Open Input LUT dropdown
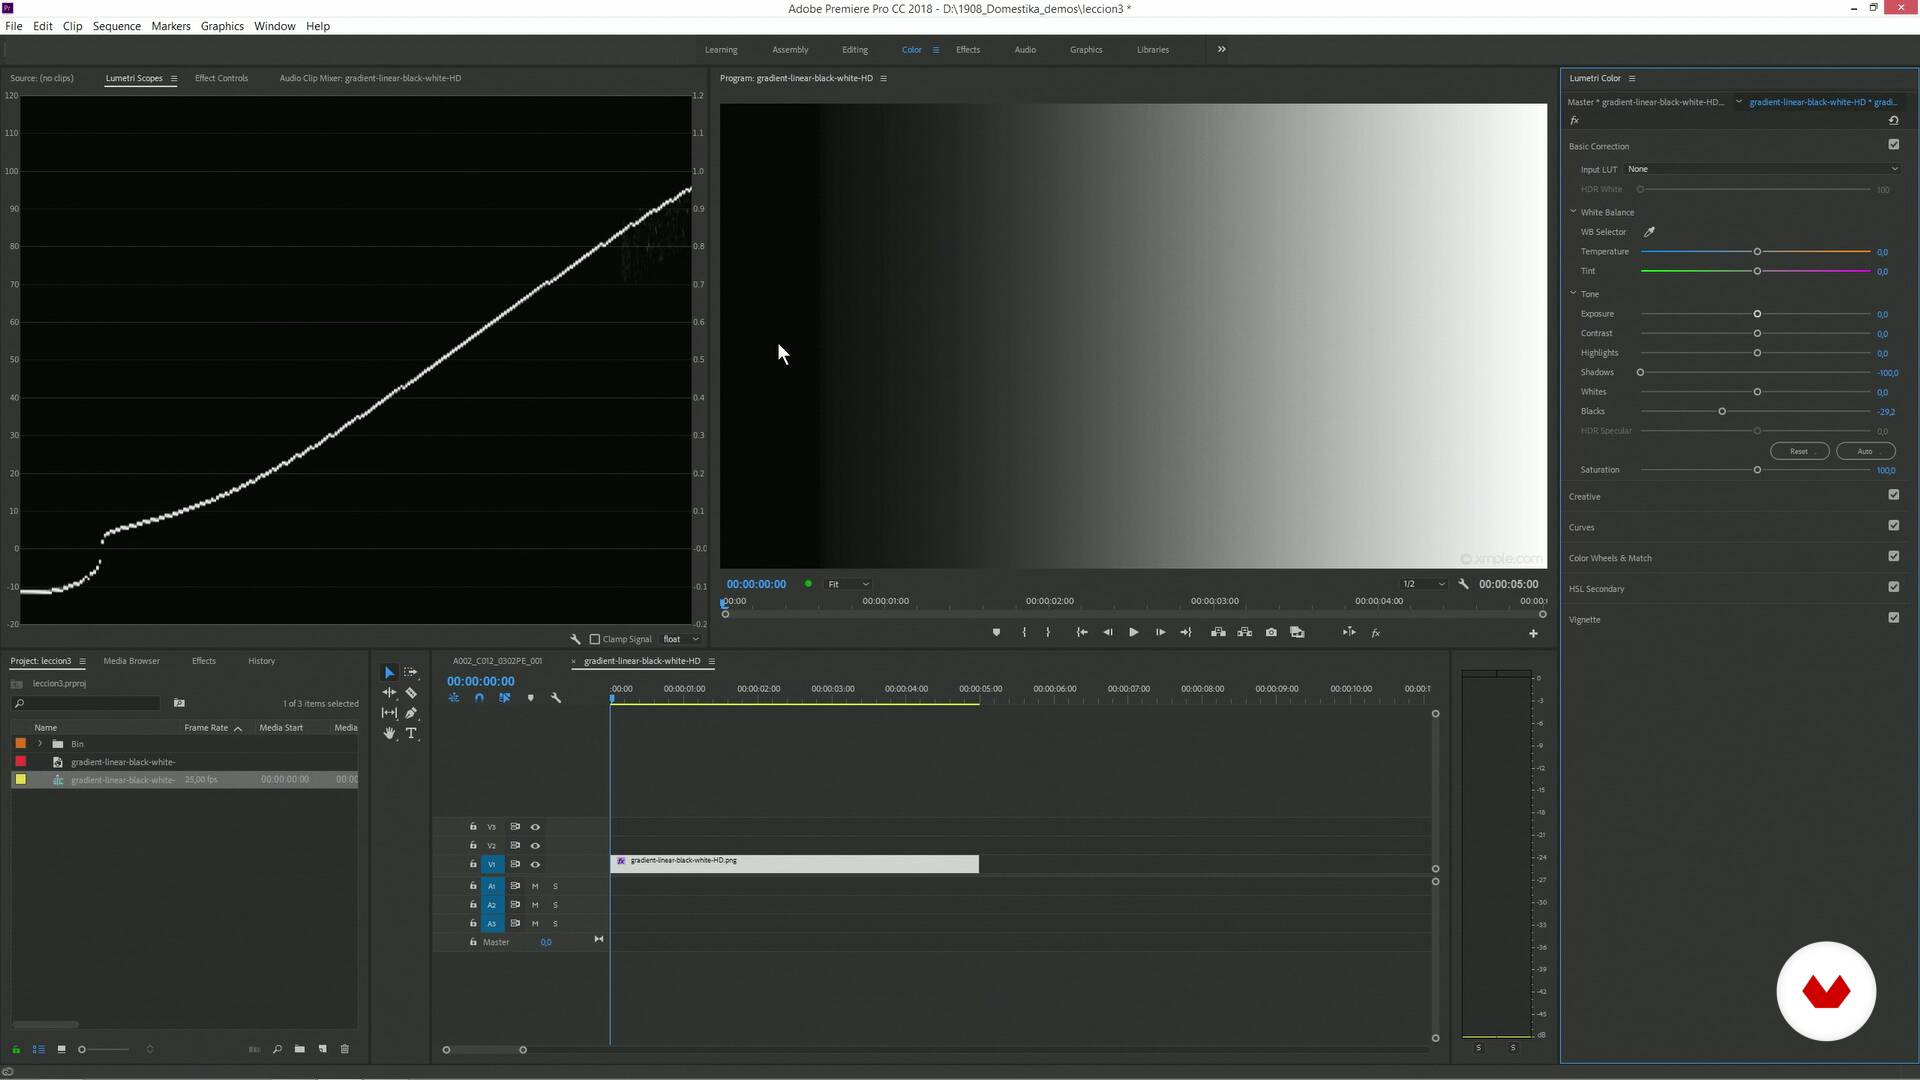Screen dimensions: 1920x1080 pos(1762,169)
